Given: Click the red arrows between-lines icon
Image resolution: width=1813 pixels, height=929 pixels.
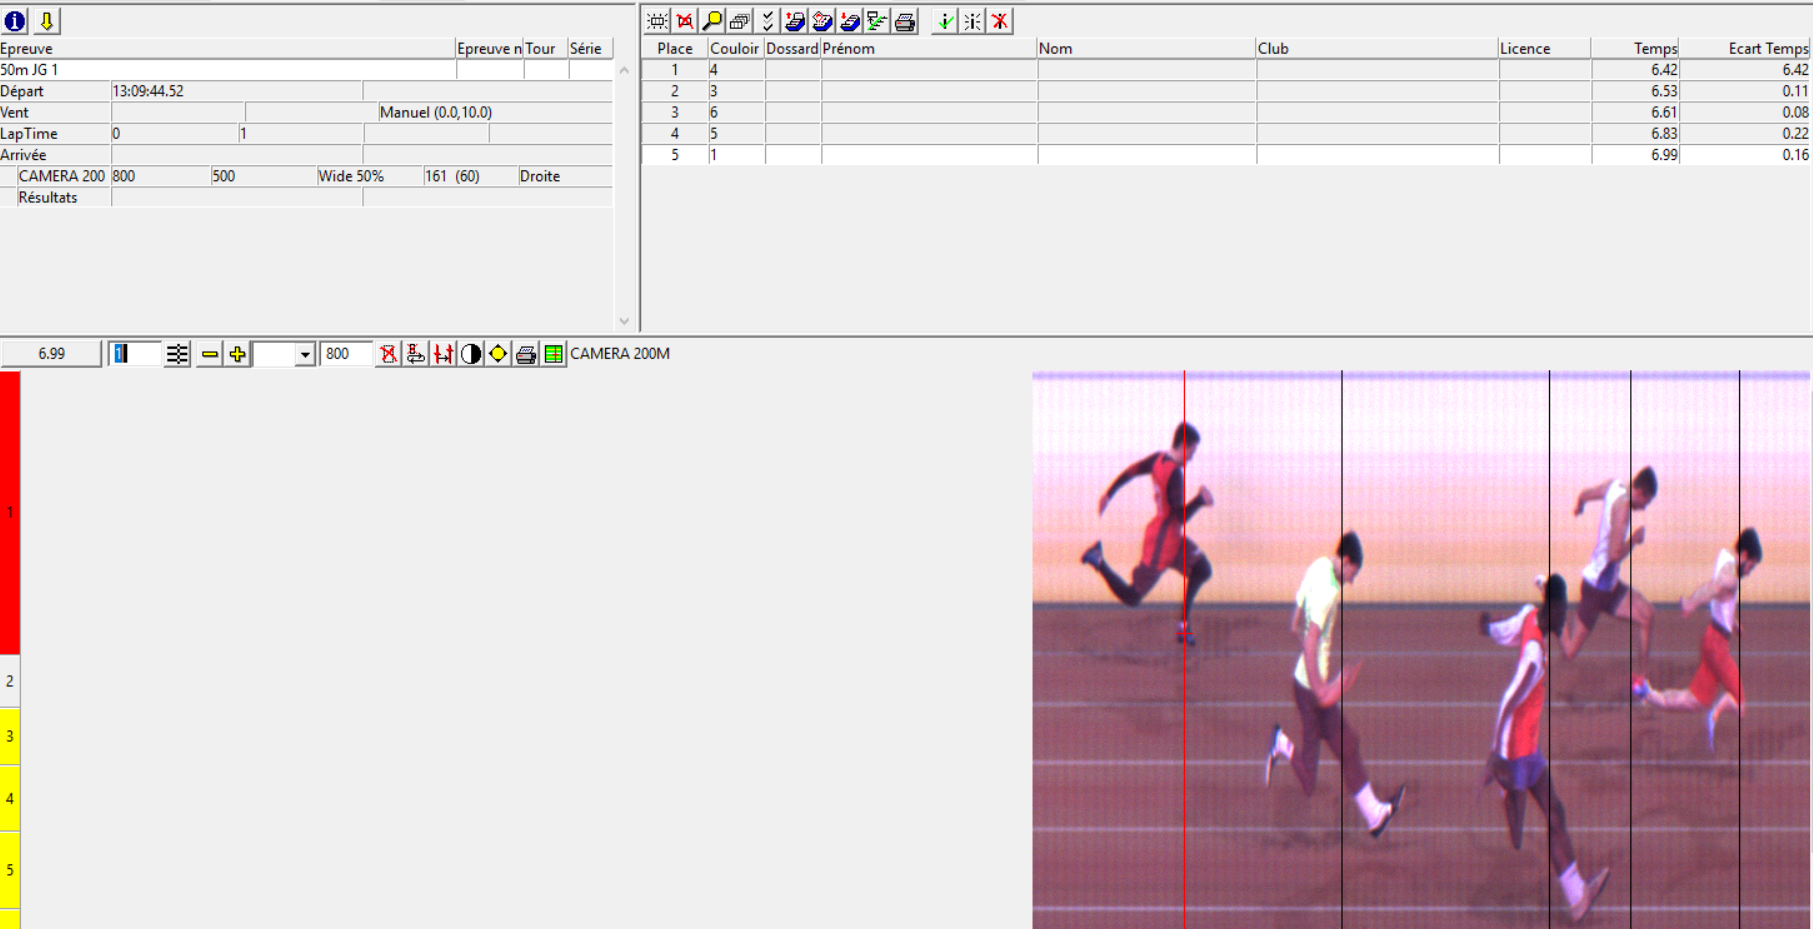Looking at the screenshot, I should (x=443, y=354).
